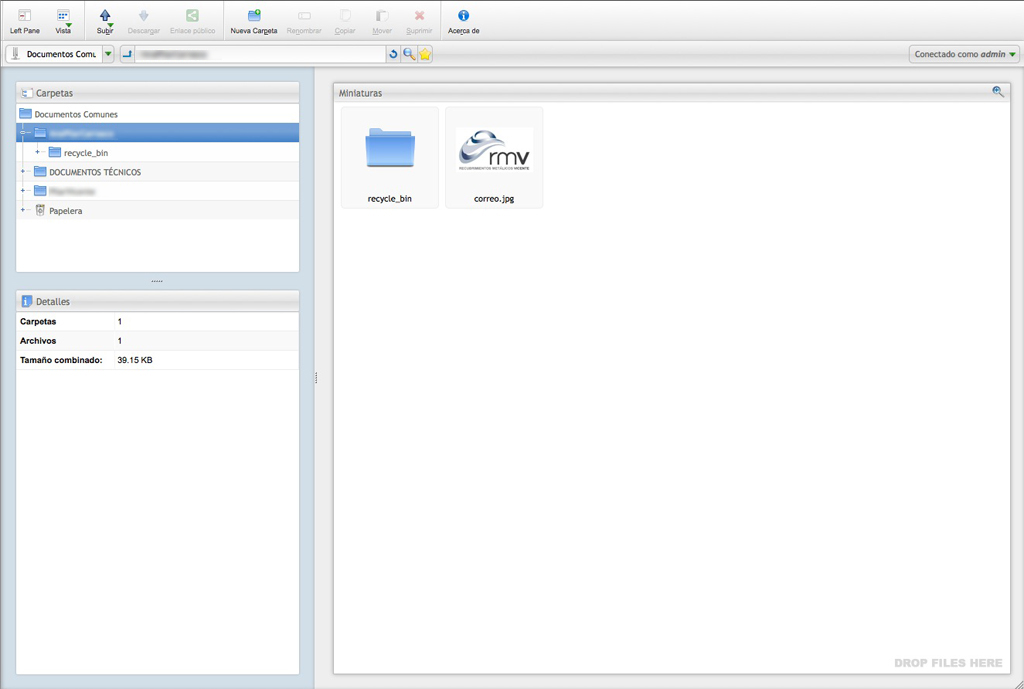Screen dimensions: 1024x689
Task: Refresh the current folder listing
Action: (394, 54)
